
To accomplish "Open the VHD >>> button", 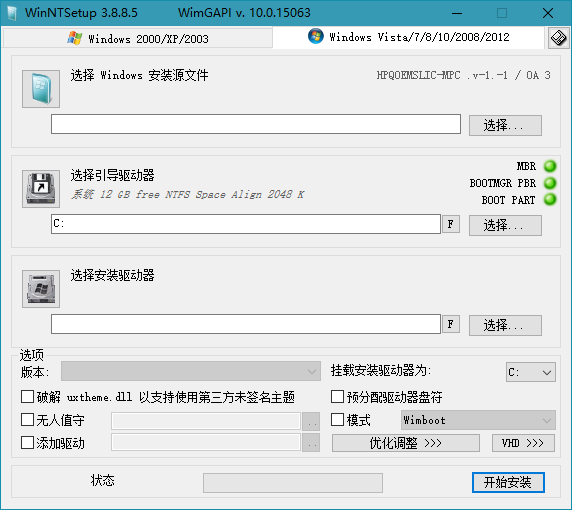I will pos(523,443).
